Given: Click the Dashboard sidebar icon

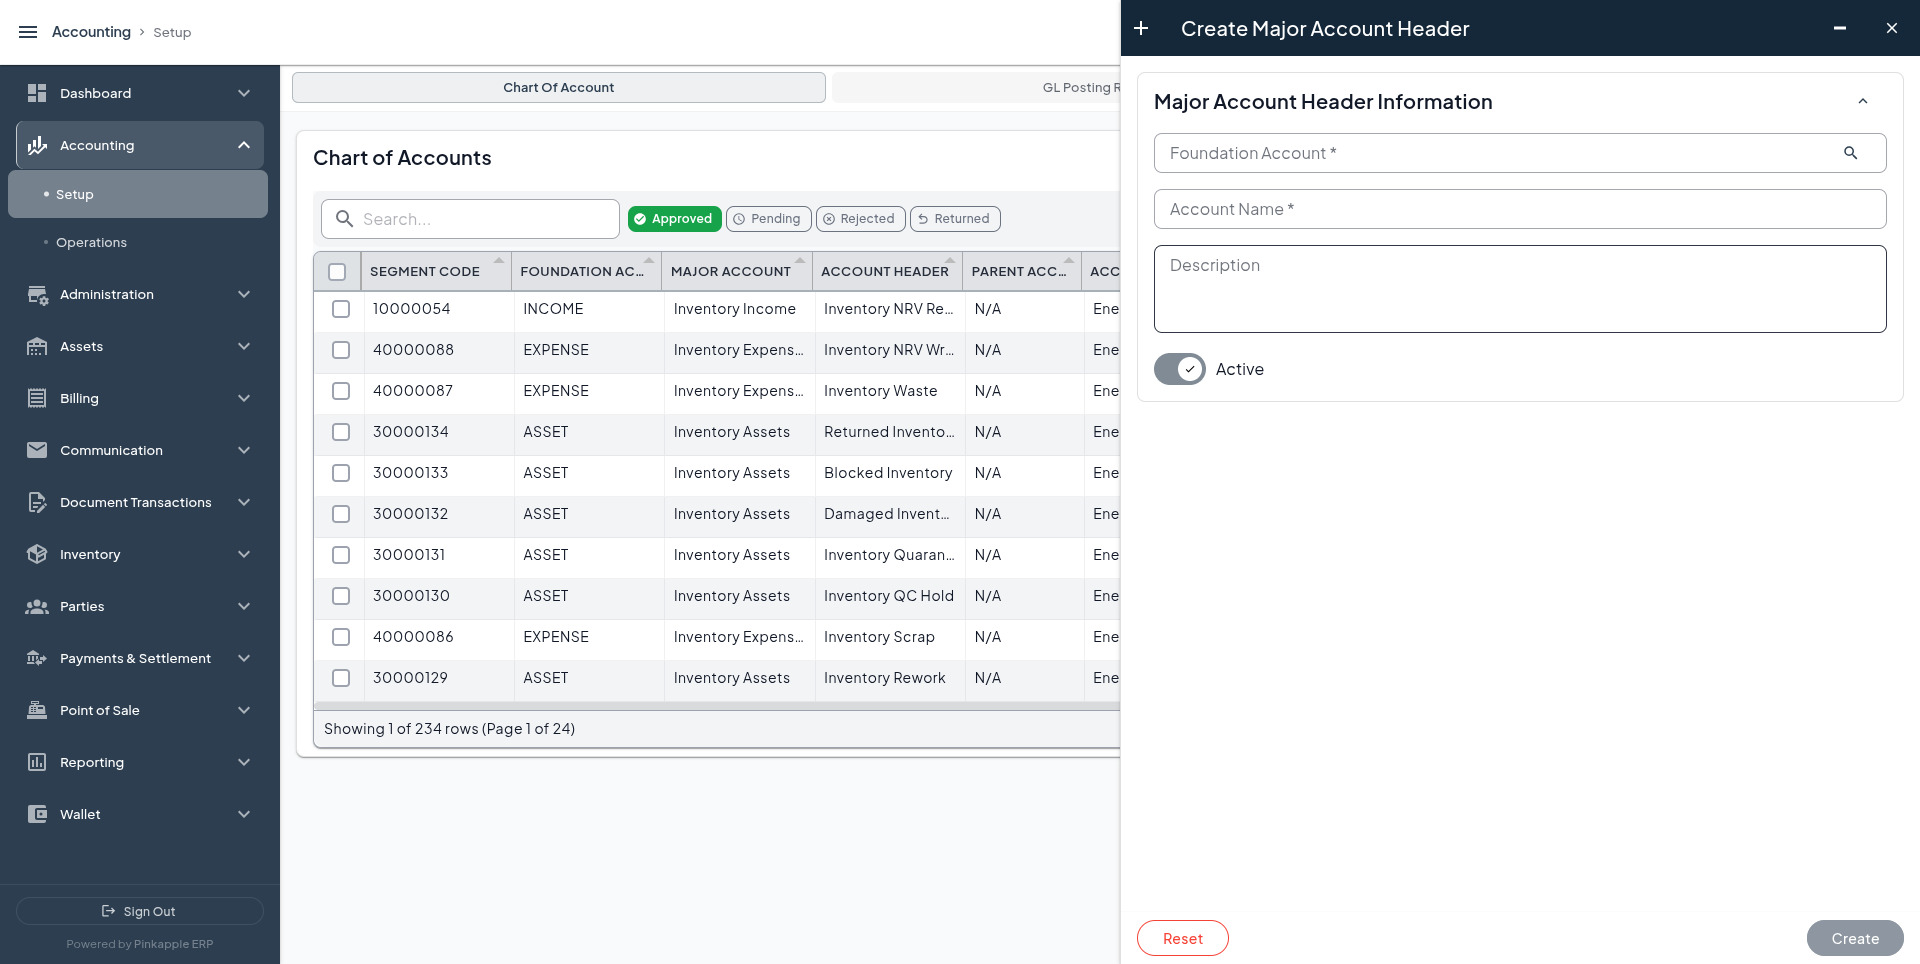Looking at the screenshot, I should click(x=37, y=93).
